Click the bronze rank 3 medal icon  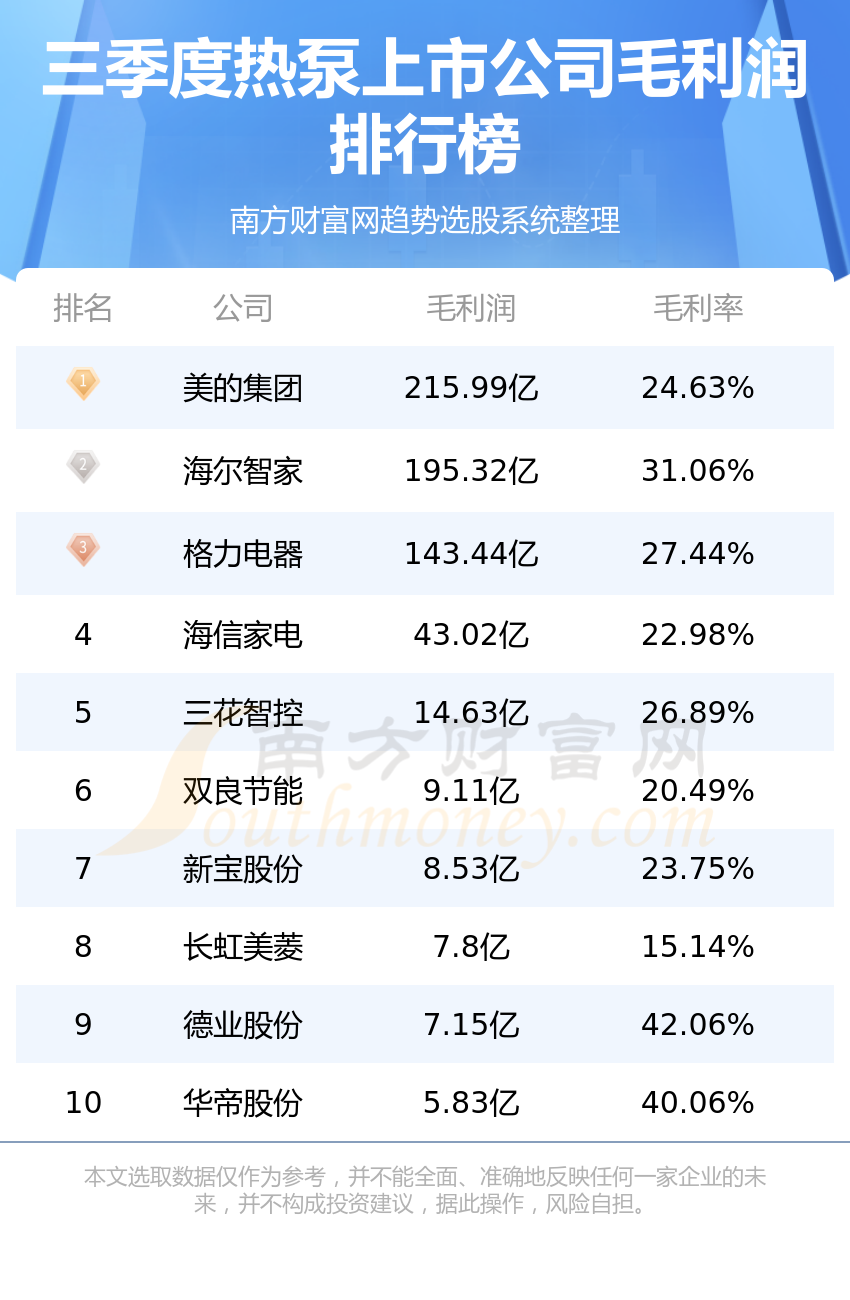(x=83, y=550)
